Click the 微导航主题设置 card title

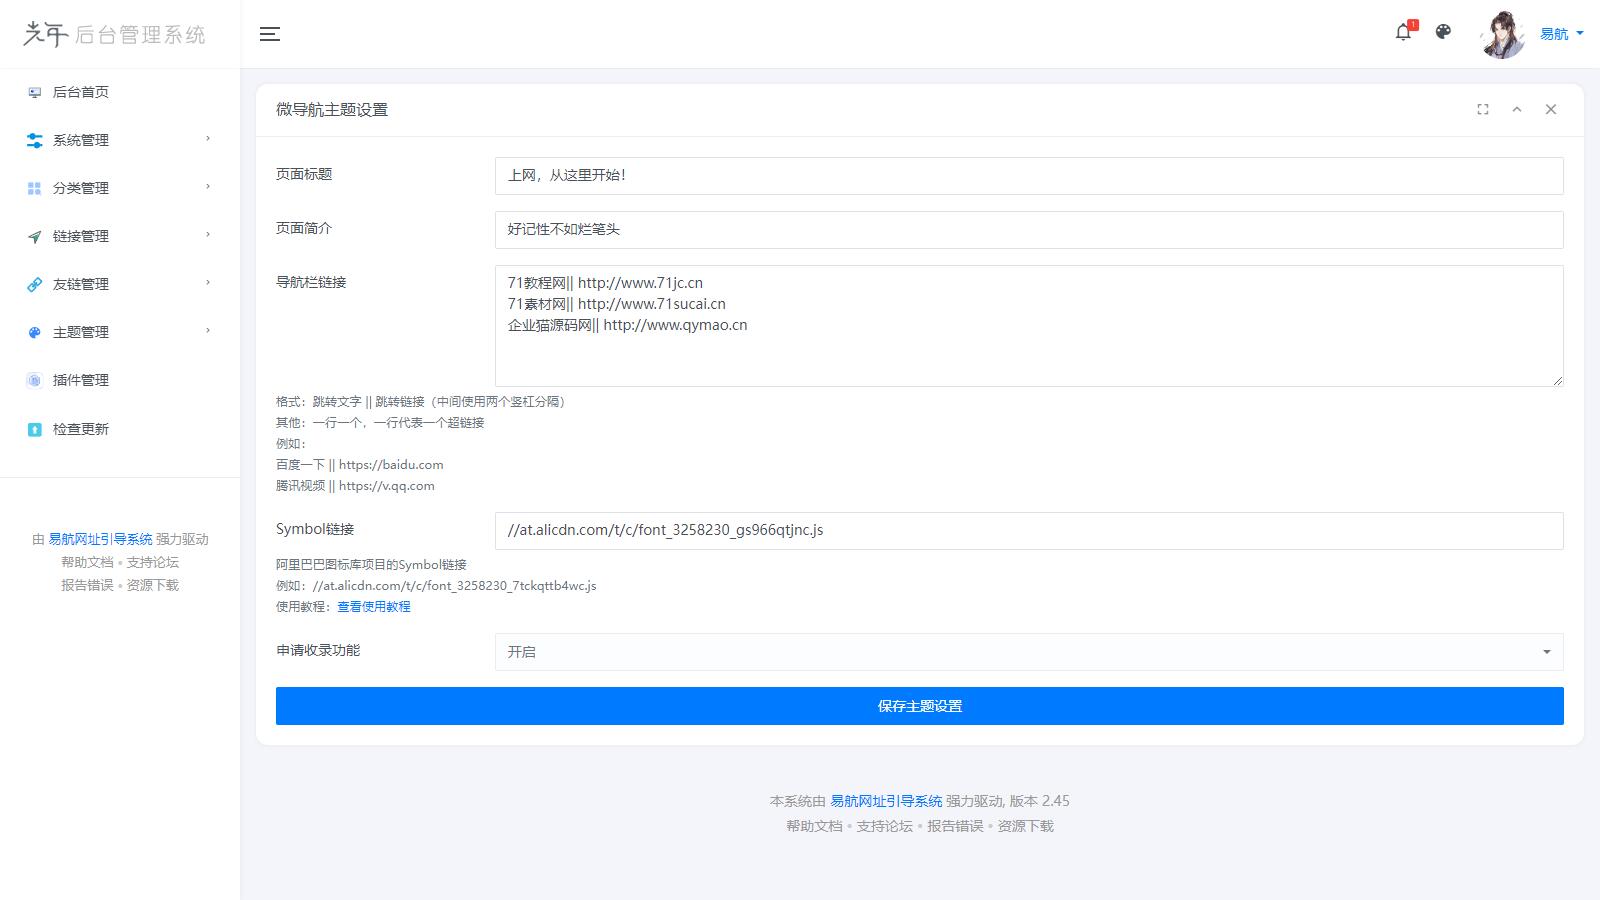point(332,110)
